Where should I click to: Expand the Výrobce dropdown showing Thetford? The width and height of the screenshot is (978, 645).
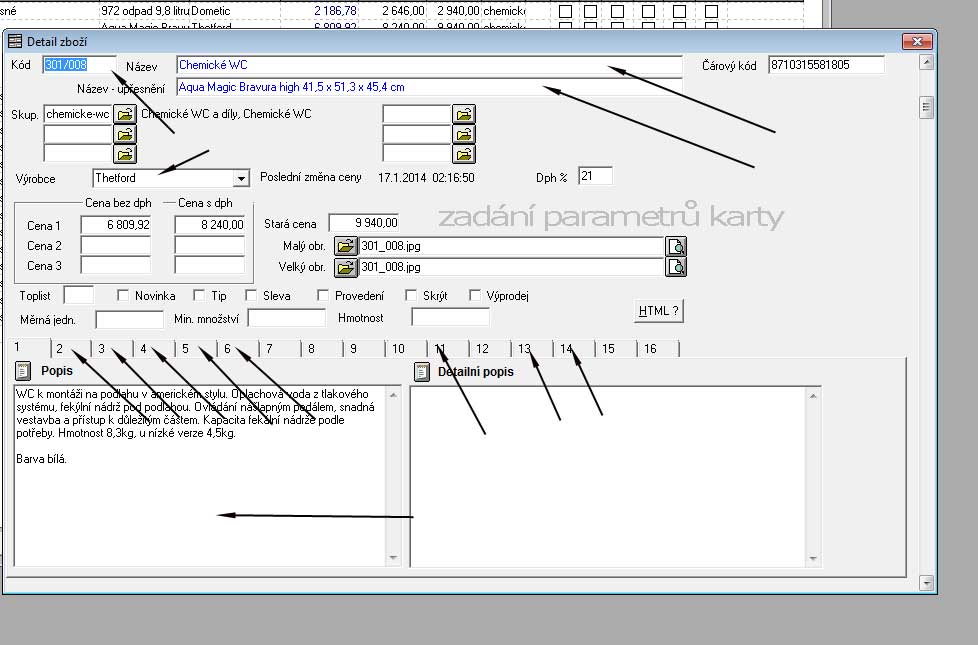point(240,178)
